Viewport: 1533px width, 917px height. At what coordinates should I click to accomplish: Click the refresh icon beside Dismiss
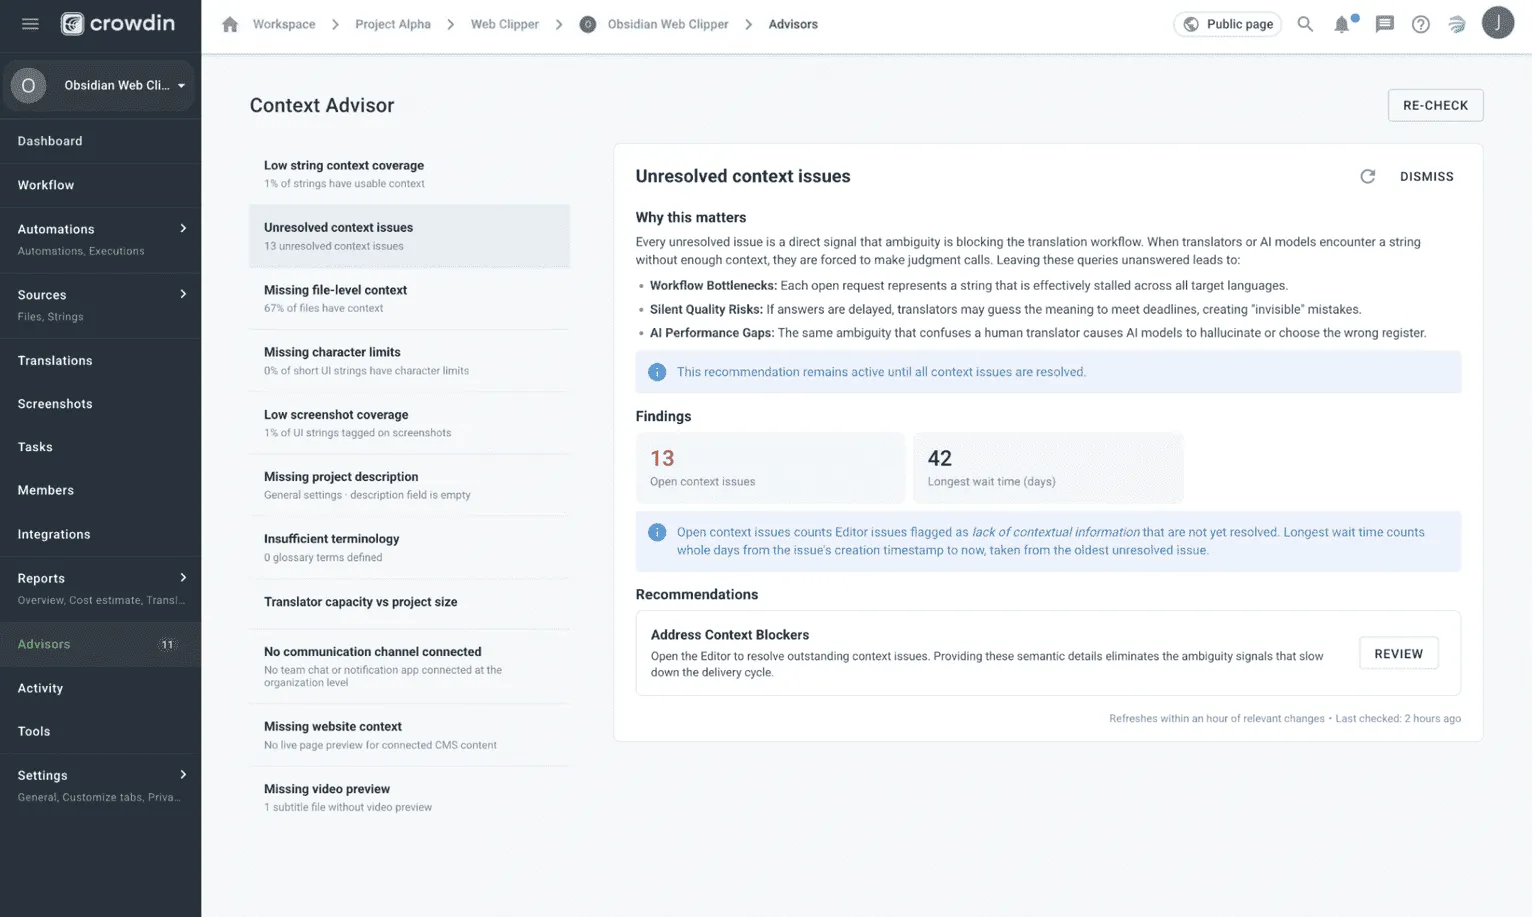[x=1368, y=177]
